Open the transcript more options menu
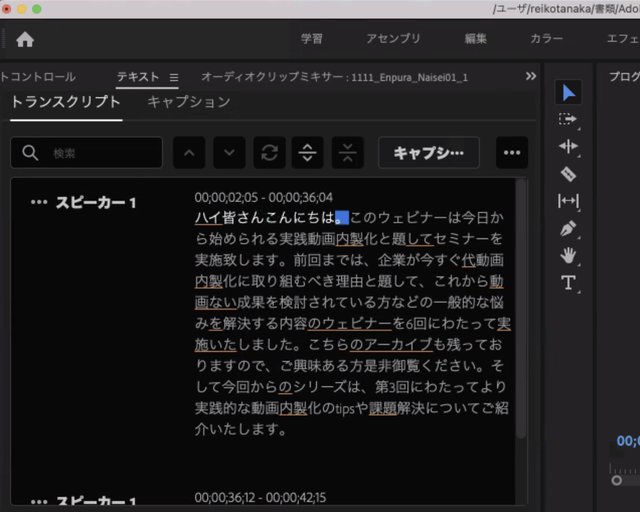This screenshot has width=640, height=512. (512, 153)
